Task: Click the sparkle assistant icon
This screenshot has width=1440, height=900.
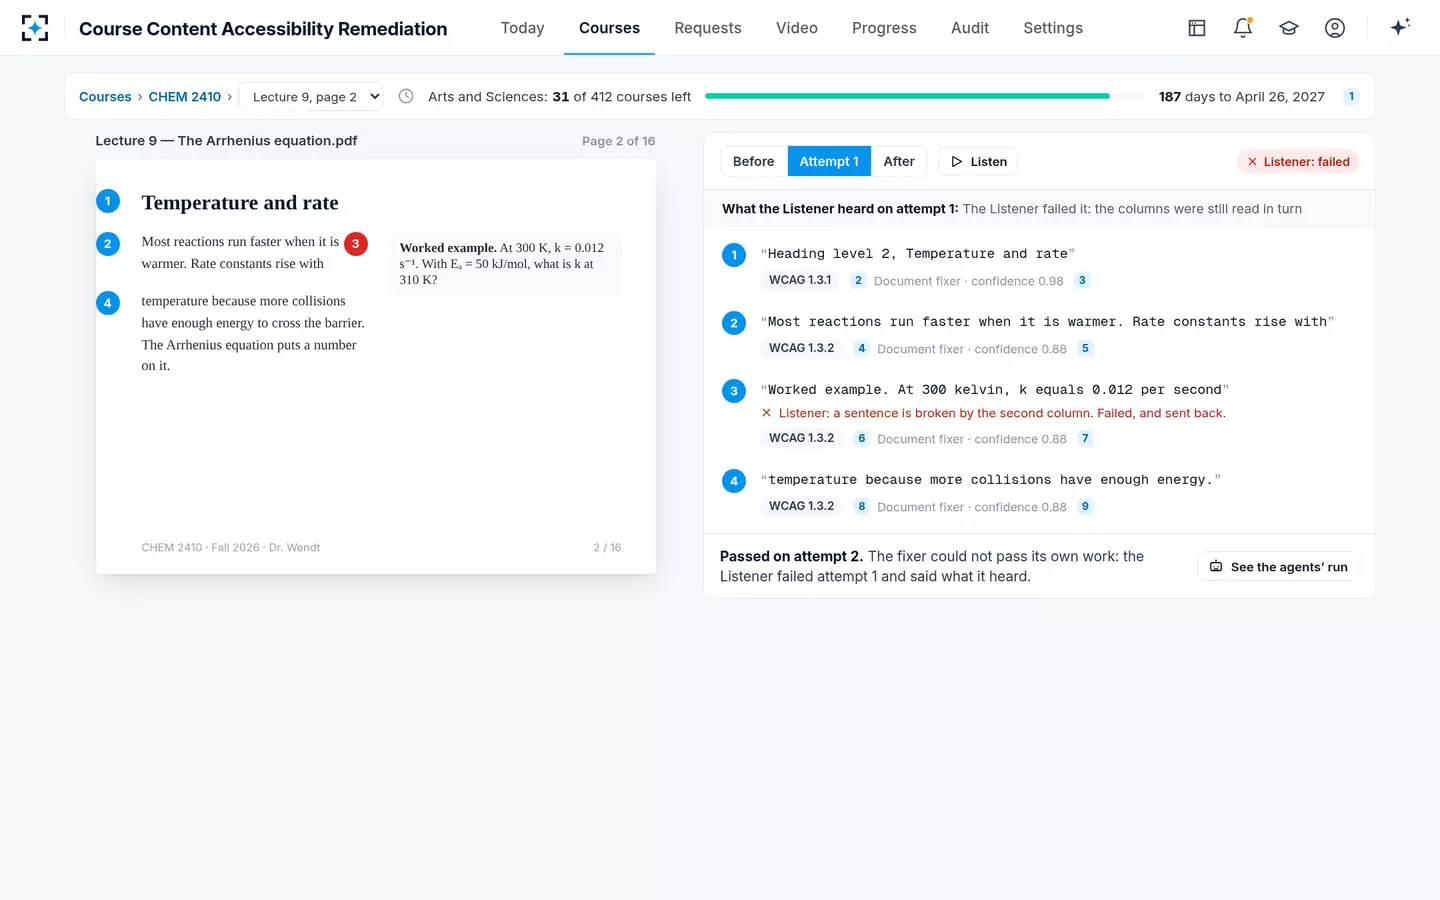Action: coord(1400,27)
